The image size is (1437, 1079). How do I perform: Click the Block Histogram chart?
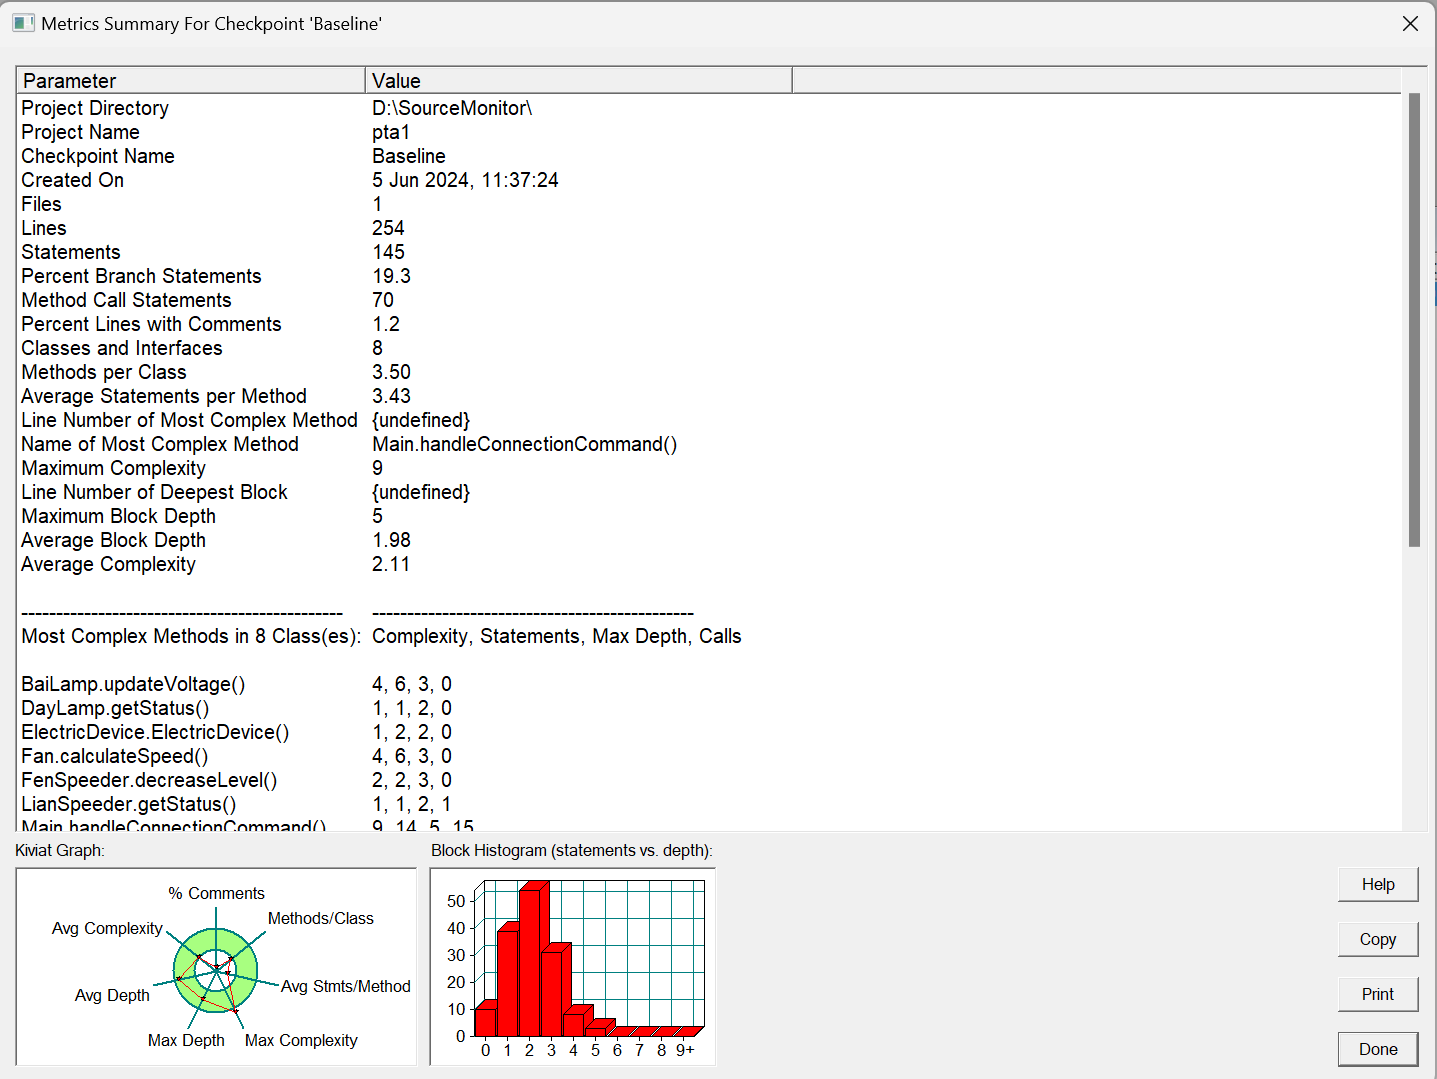point(573,966)
